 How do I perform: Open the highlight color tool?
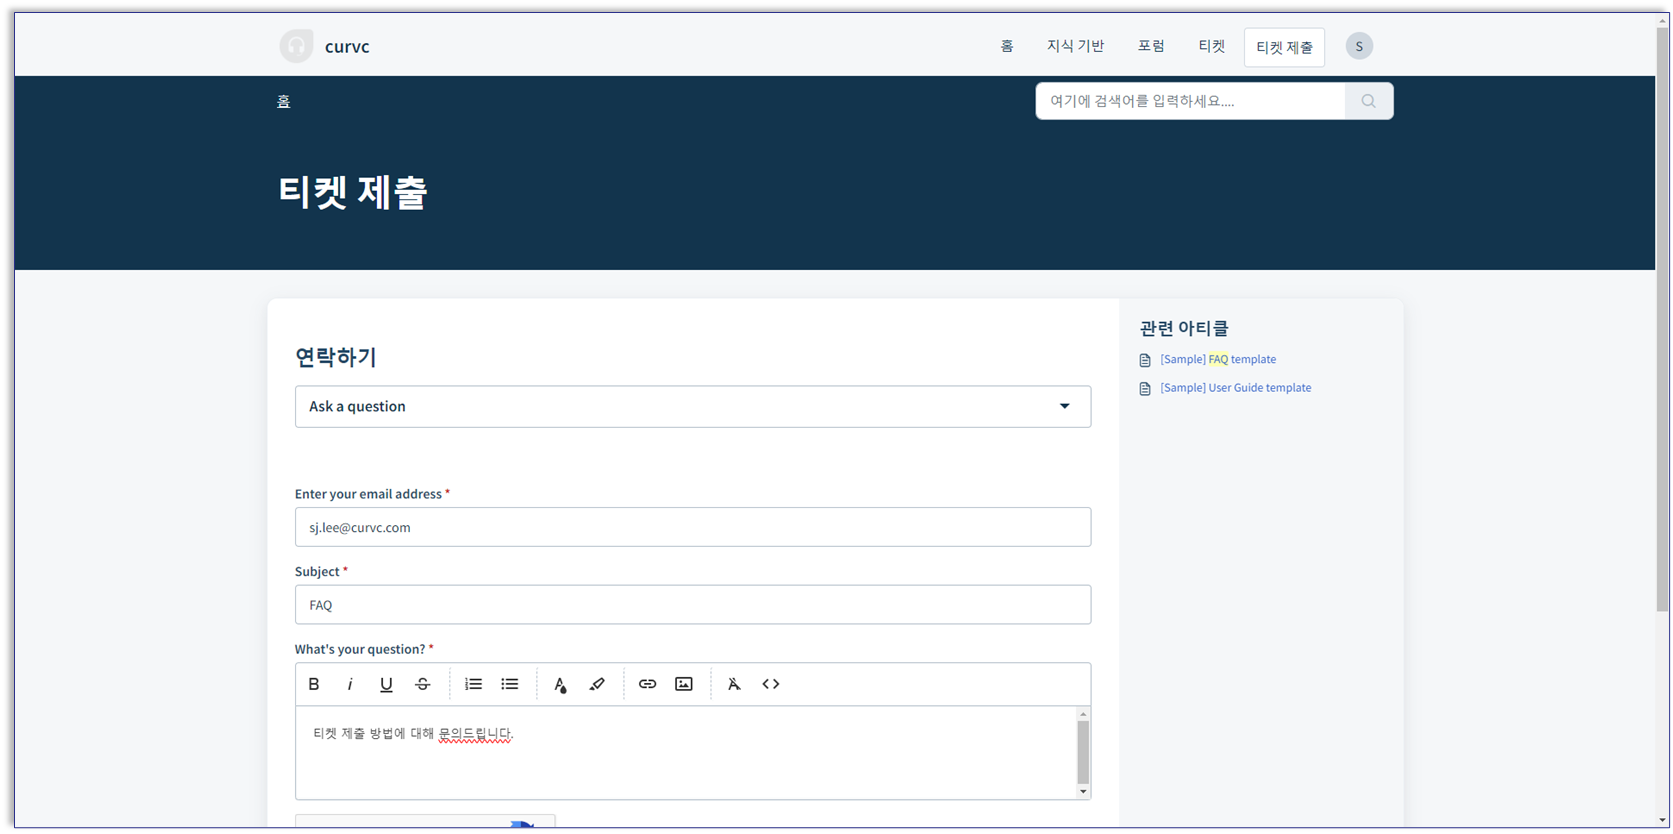click(x=597, y=684)
